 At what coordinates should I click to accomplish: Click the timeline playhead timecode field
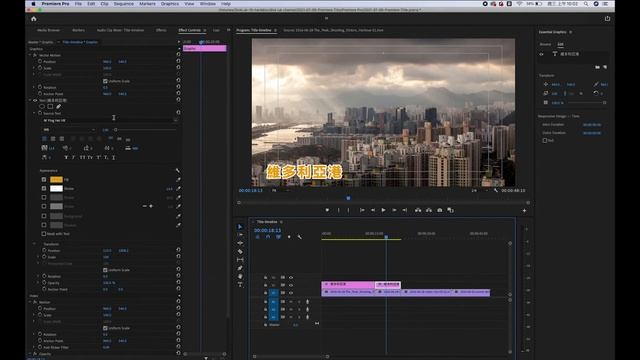pos(267,230)
